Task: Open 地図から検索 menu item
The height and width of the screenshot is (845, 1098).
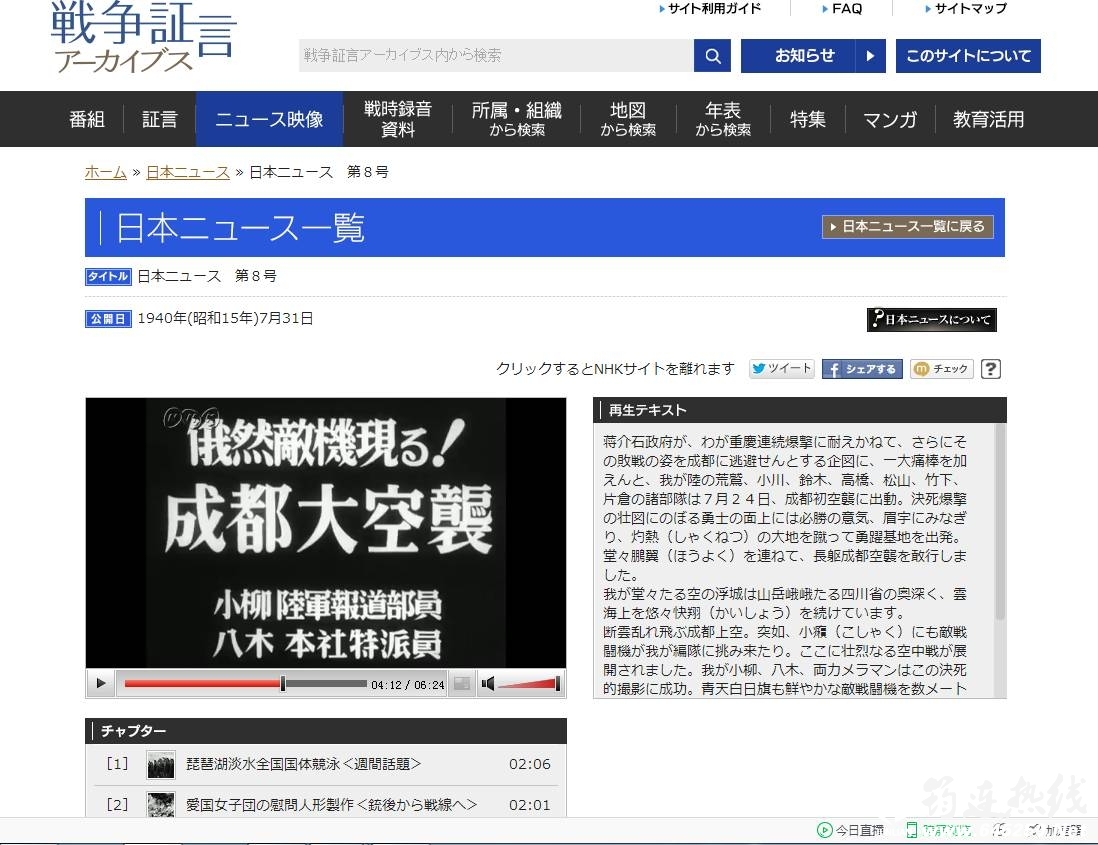Action: [628, 119]
